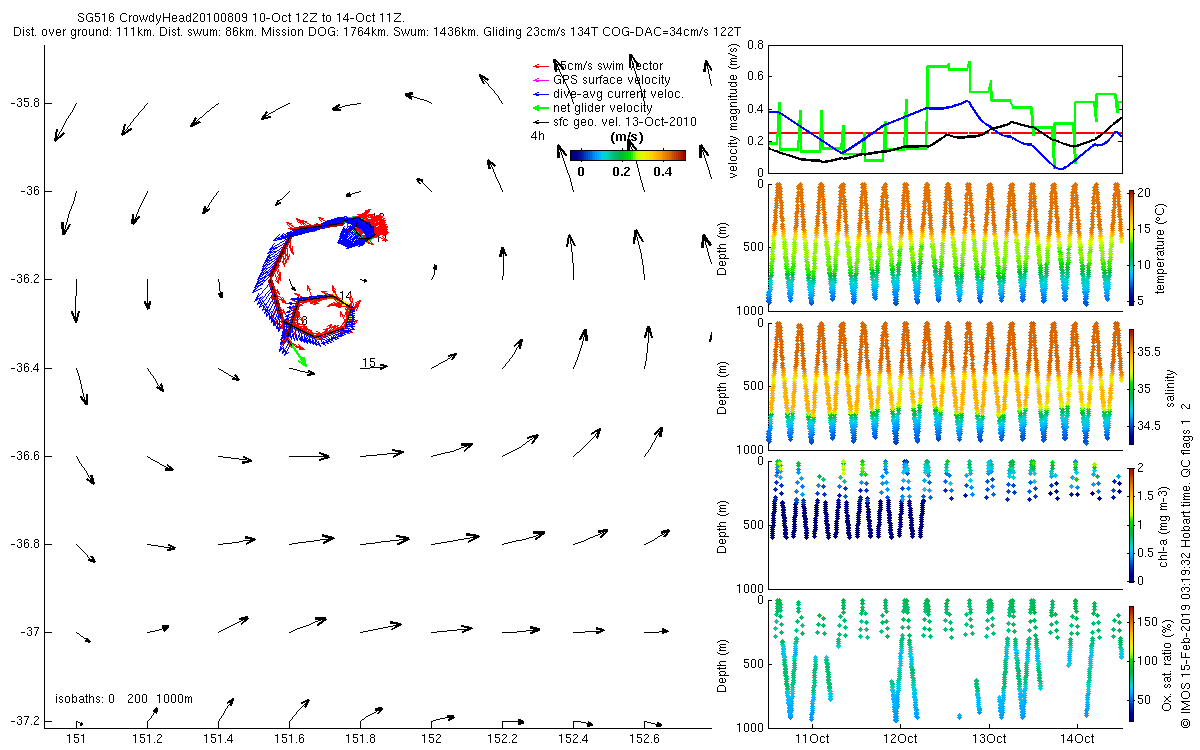Click the "152.6" longitude tick label
This screenshot has height=750, width=1200.
click(x=644, y=739)
